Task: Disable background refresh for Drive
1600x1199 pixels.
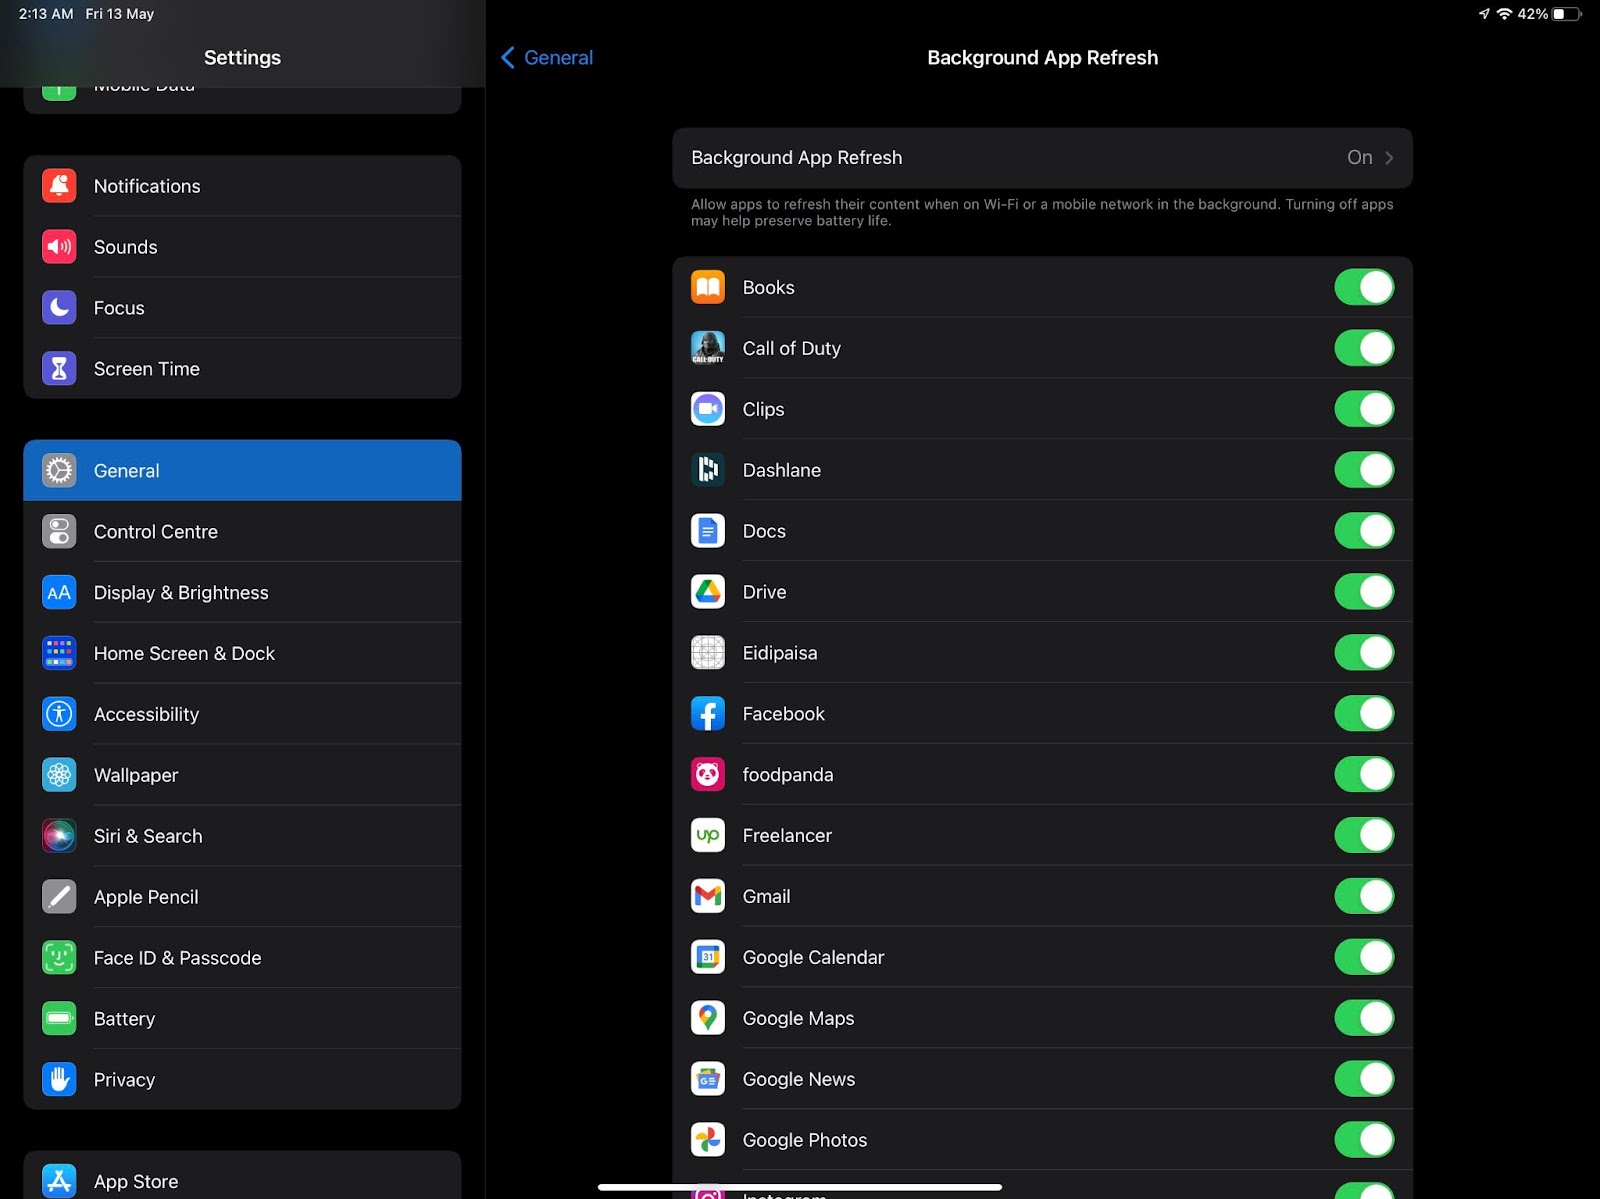Action: (1364, 593)
